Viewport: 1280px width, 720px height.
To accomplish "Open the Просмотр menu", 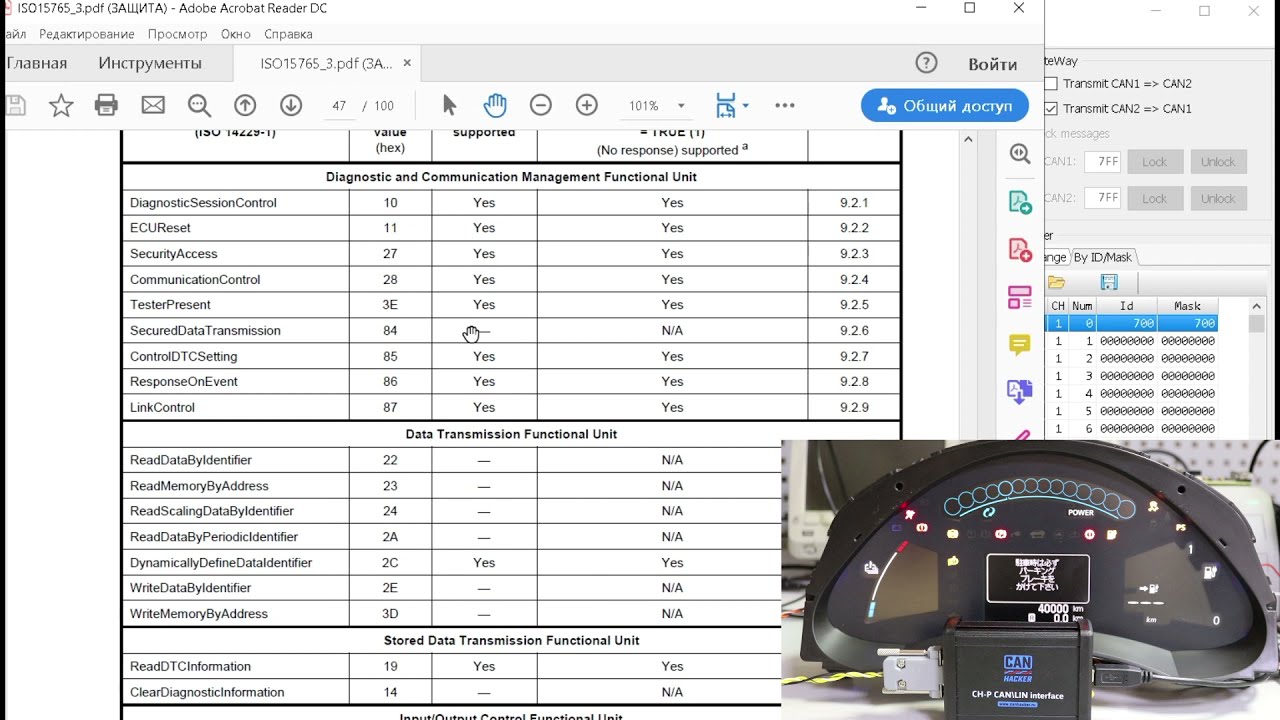I will tap(177, 34).
